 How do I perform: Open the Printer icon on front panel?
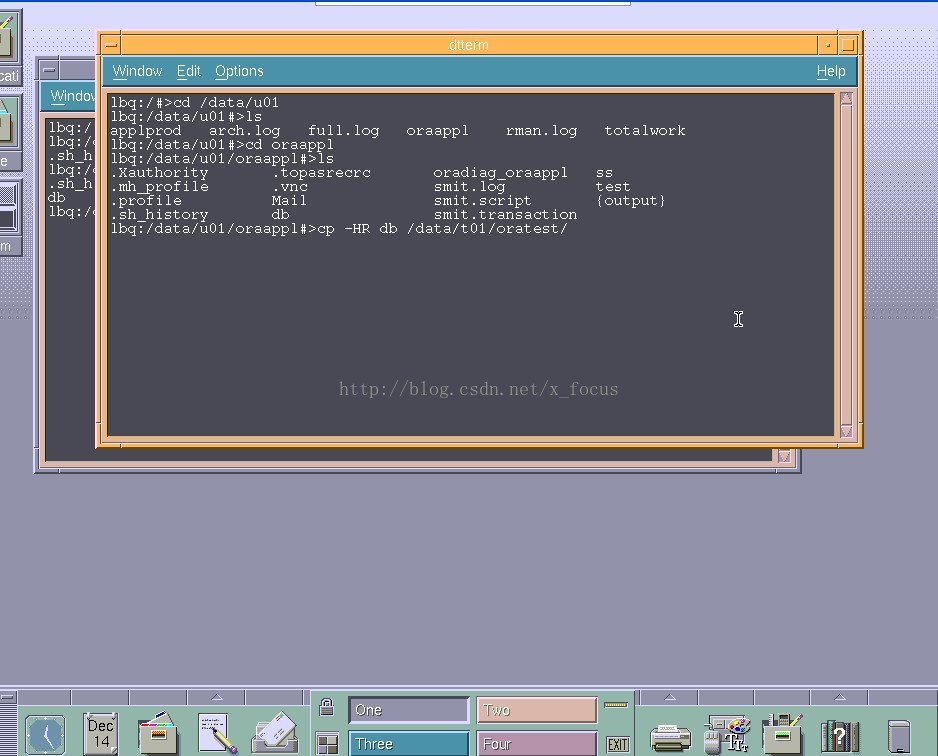point(670,737)
